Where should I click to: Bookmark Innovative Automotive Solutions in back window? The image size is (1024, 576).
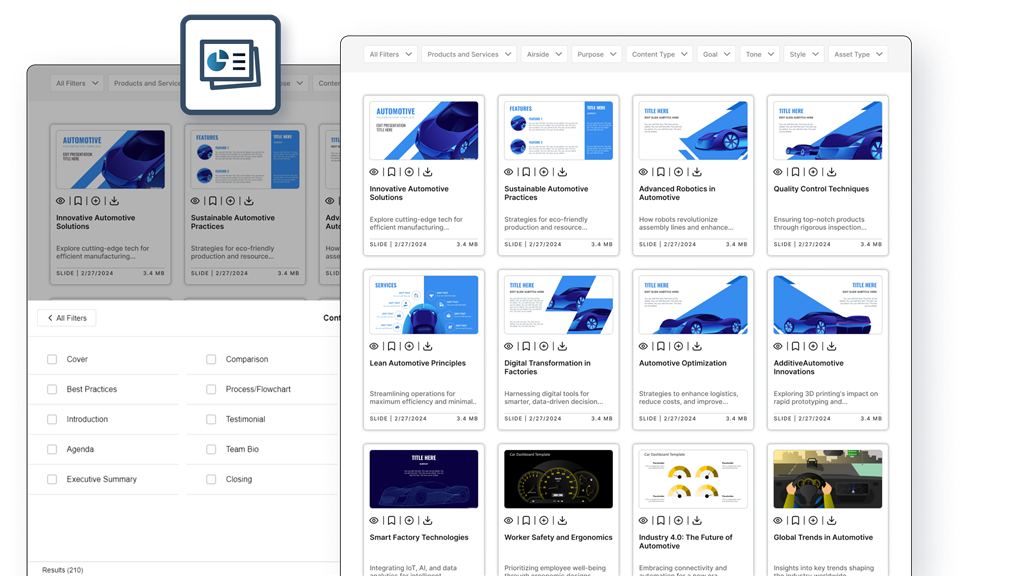(x=78, y=201)
